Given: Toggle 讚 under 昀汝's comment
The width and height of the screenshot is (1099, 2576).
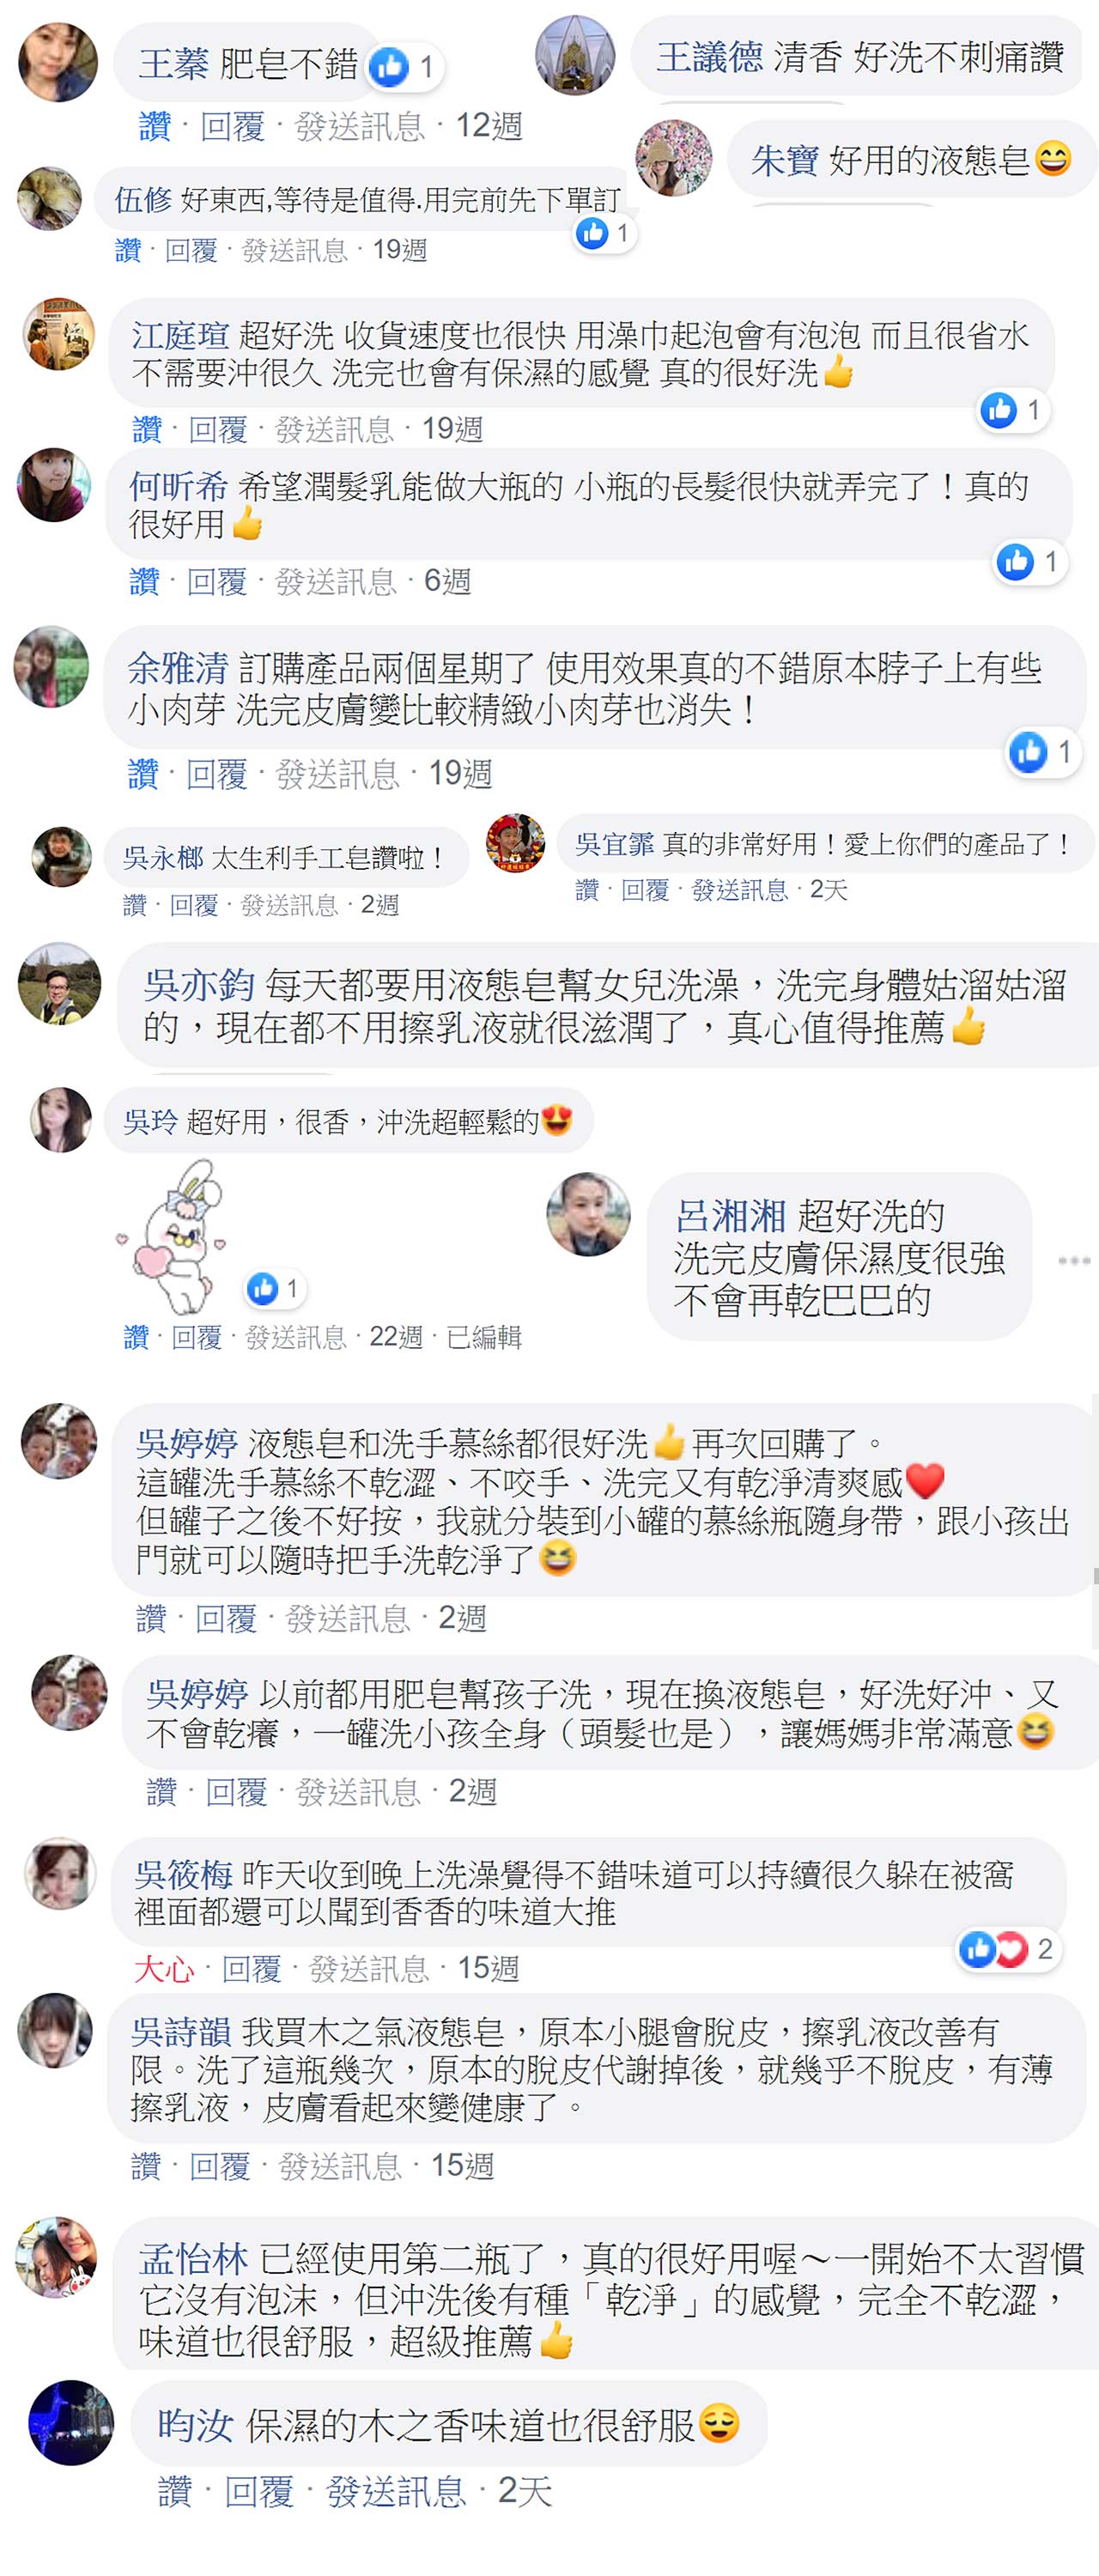Looking at the screenshot, I should (175, 2491).
